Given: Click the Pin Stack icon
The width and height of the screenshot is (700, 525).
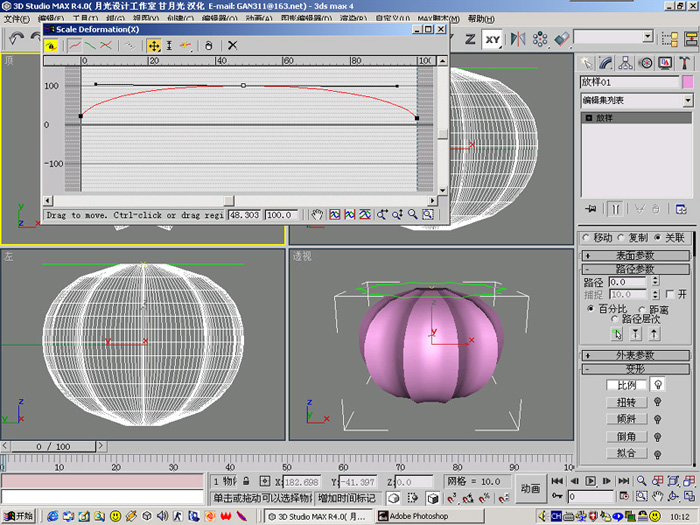Looking at the screenshot, I should click(x=591, y=208).
